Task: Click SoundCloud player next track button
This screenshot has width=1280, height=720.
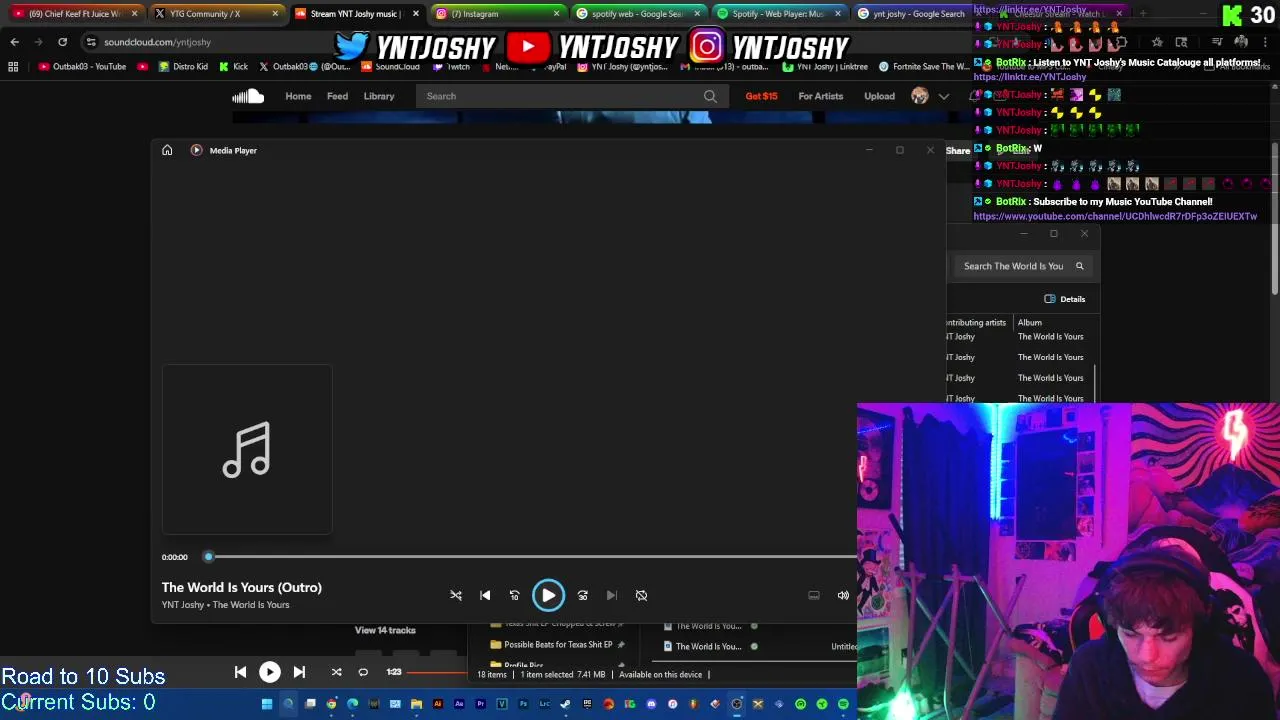Action: click(x=299, y=672)
